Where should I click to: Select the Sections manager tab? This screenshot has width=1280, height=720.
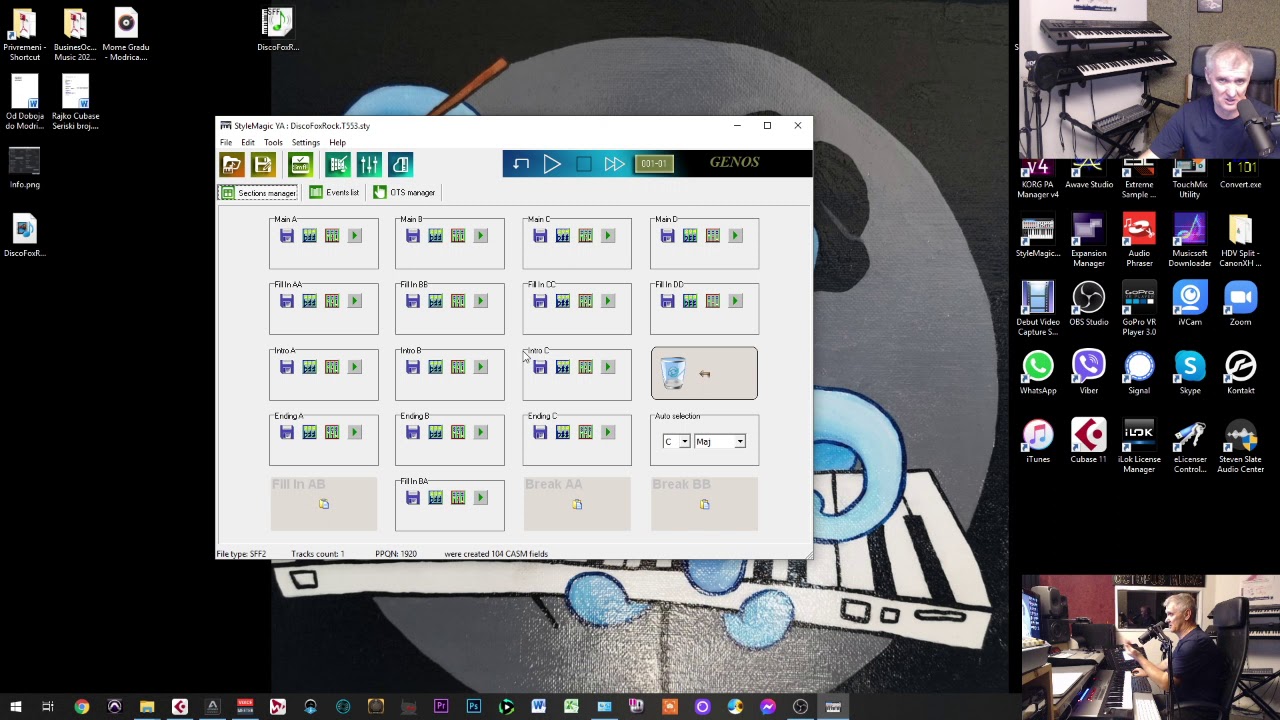click(258, 192)
